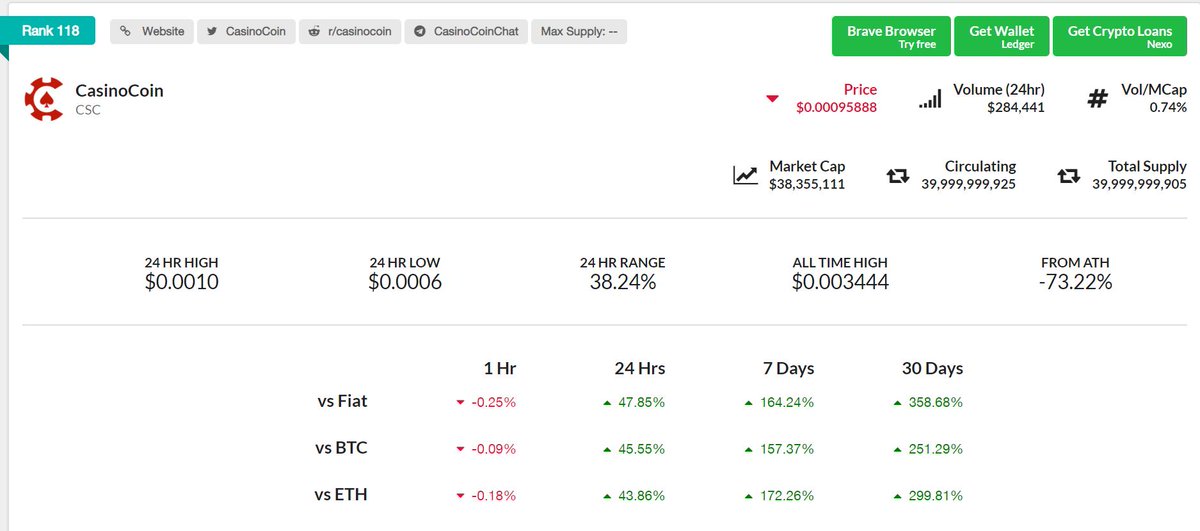Click the all time high value $0.003444
Viewport: 1200px width, 531px height.
[x=840, y=282]
